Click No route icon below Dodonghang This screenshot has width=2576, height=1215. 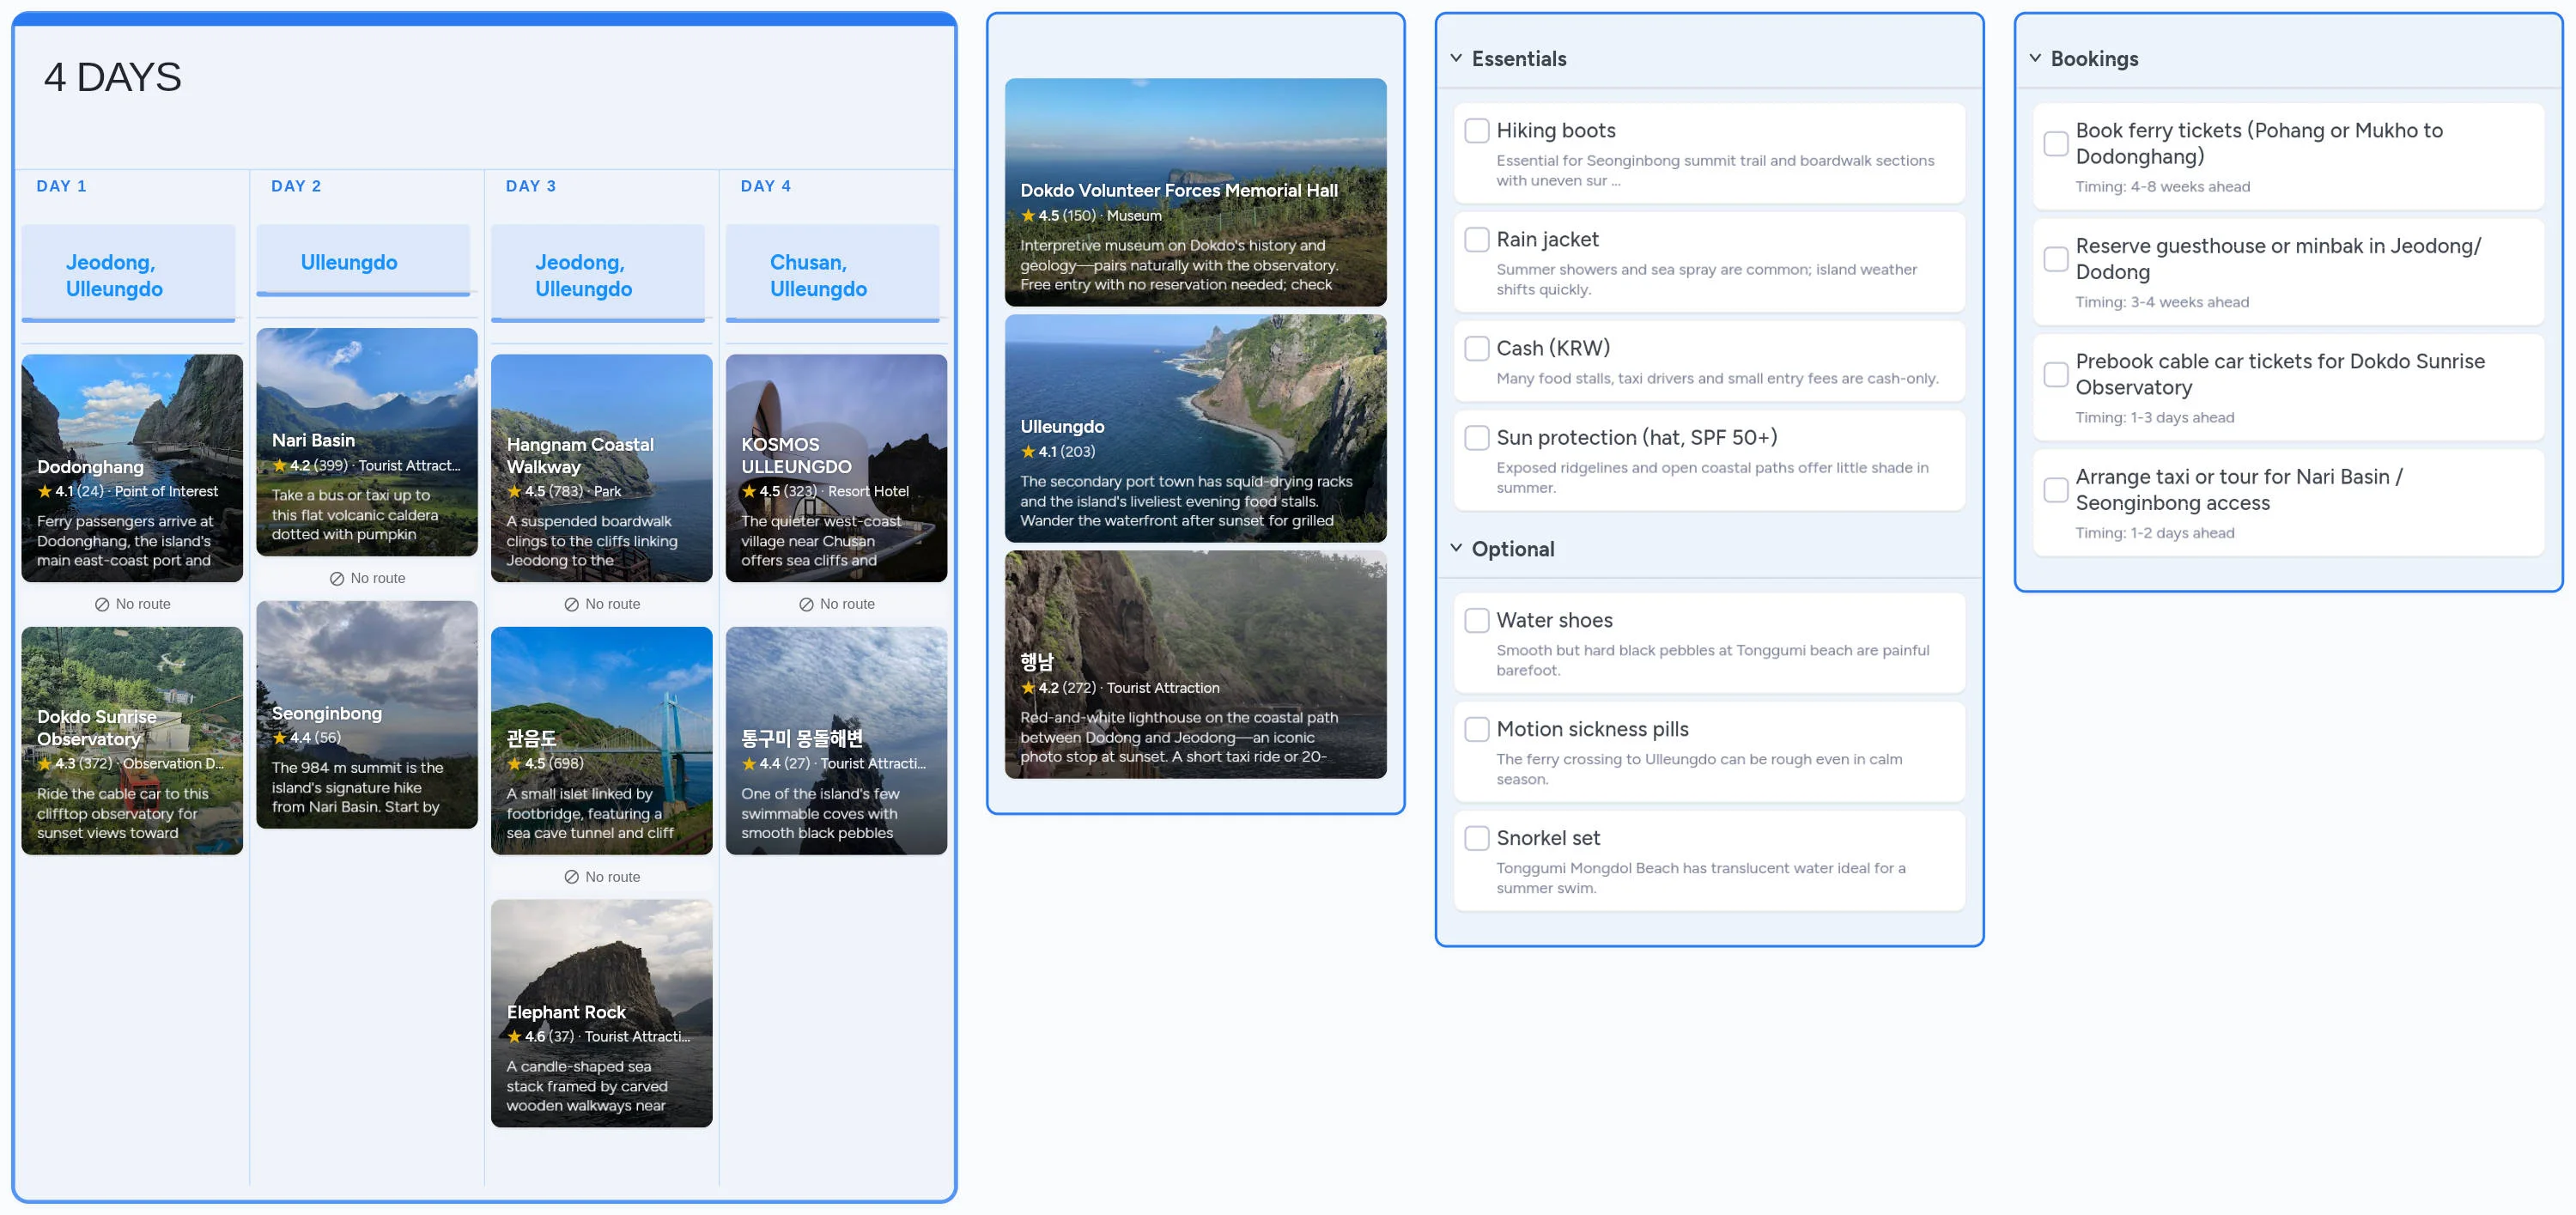point(102,605)
